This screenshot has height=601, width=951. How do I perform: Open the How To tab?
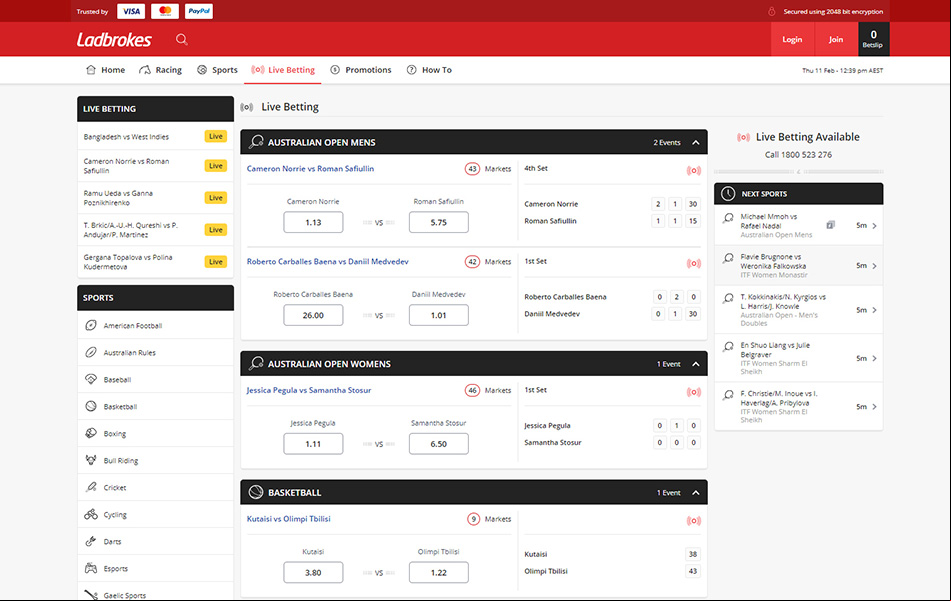click(429, 70)
